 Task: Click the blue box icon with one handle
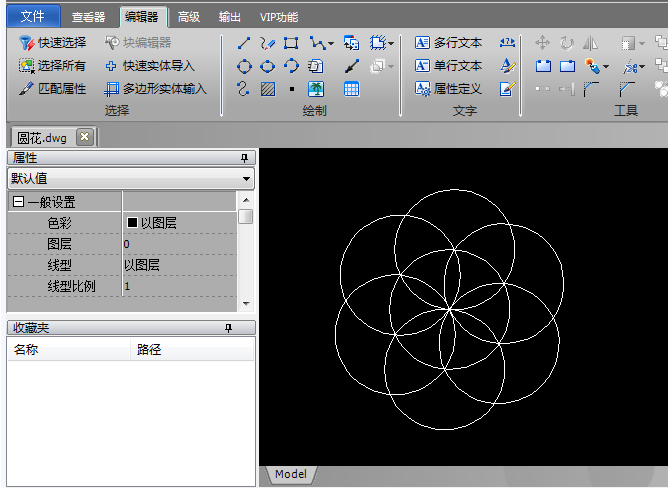click(x=567, y=66)
